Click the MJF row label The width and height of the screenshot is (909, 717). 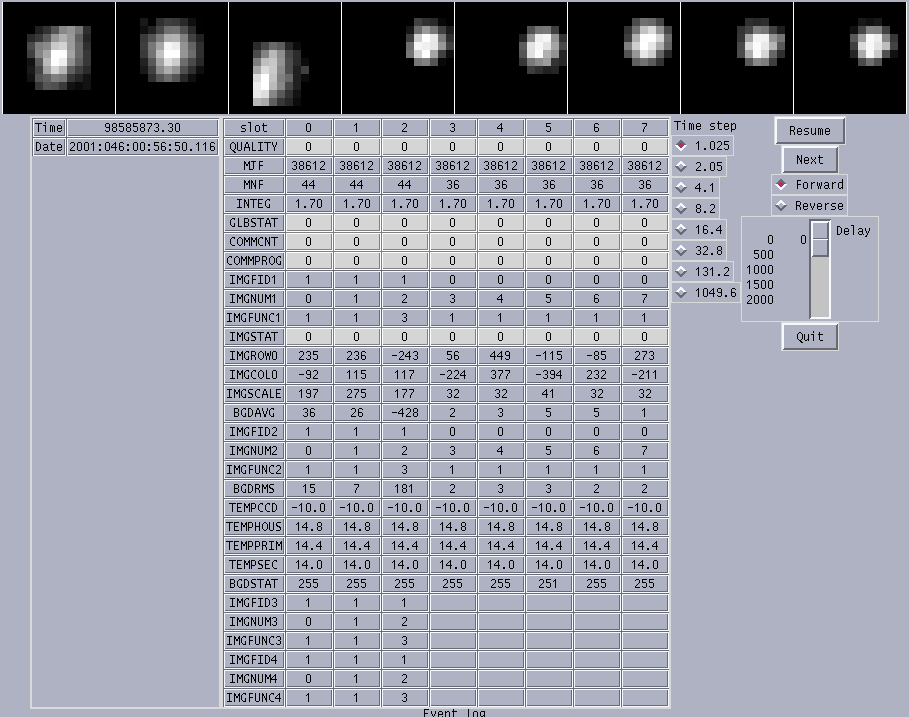pyautogui.click(x=254, y=166)
